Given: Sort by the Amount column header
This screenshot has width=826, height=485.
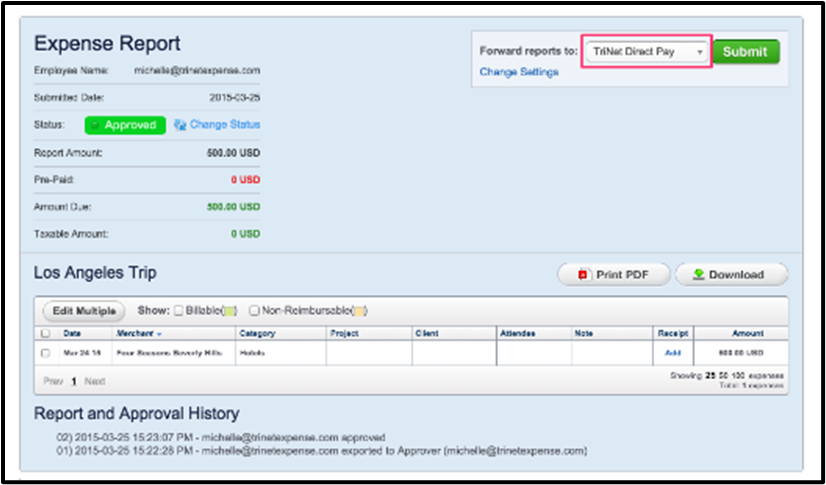Looking at the screenshot, I should point(748,333).
